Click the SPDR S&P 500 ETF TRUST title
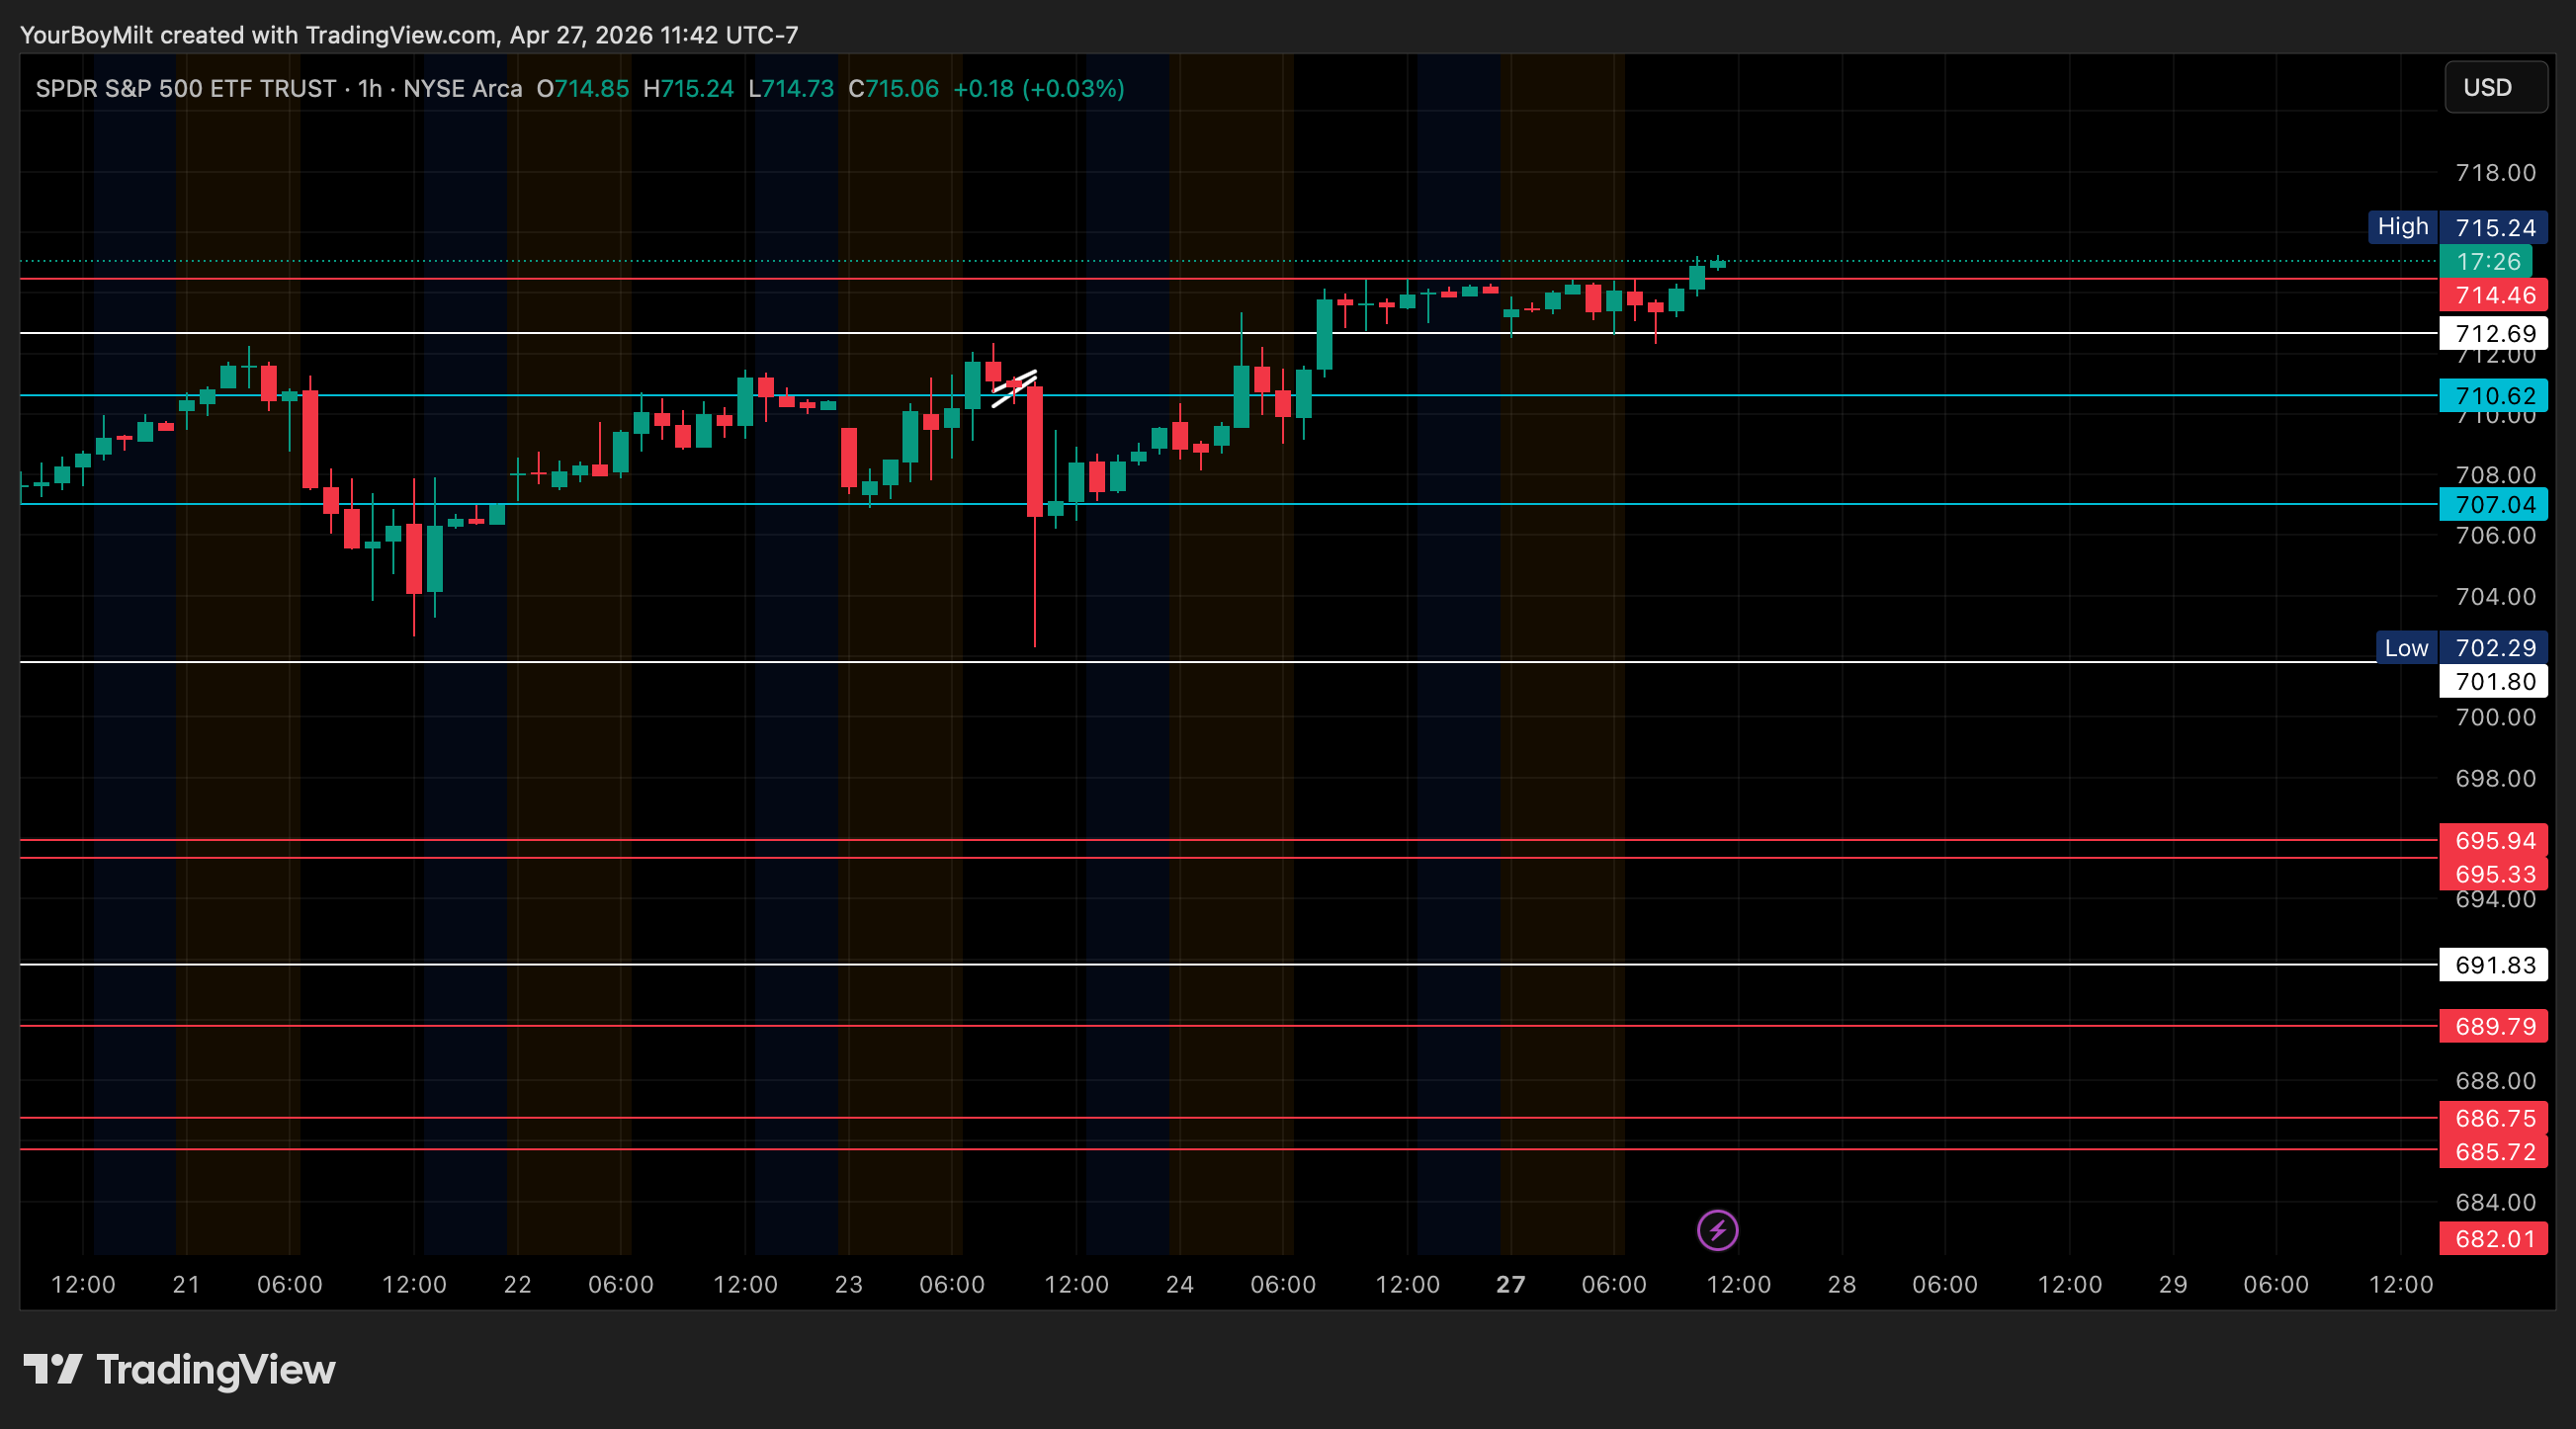This screenshot has height=1429, width=2576. tap(186, 89)
